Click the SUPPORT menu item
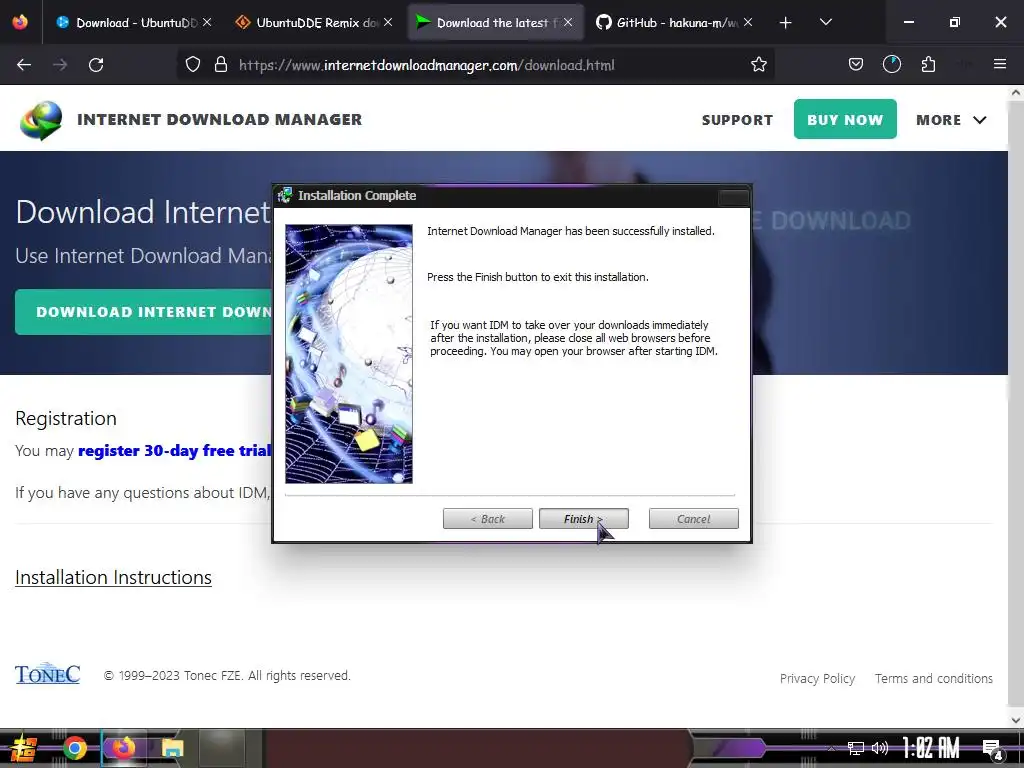Image resolution: width=1024 pixels, height=768 pixels. [737, 120]
